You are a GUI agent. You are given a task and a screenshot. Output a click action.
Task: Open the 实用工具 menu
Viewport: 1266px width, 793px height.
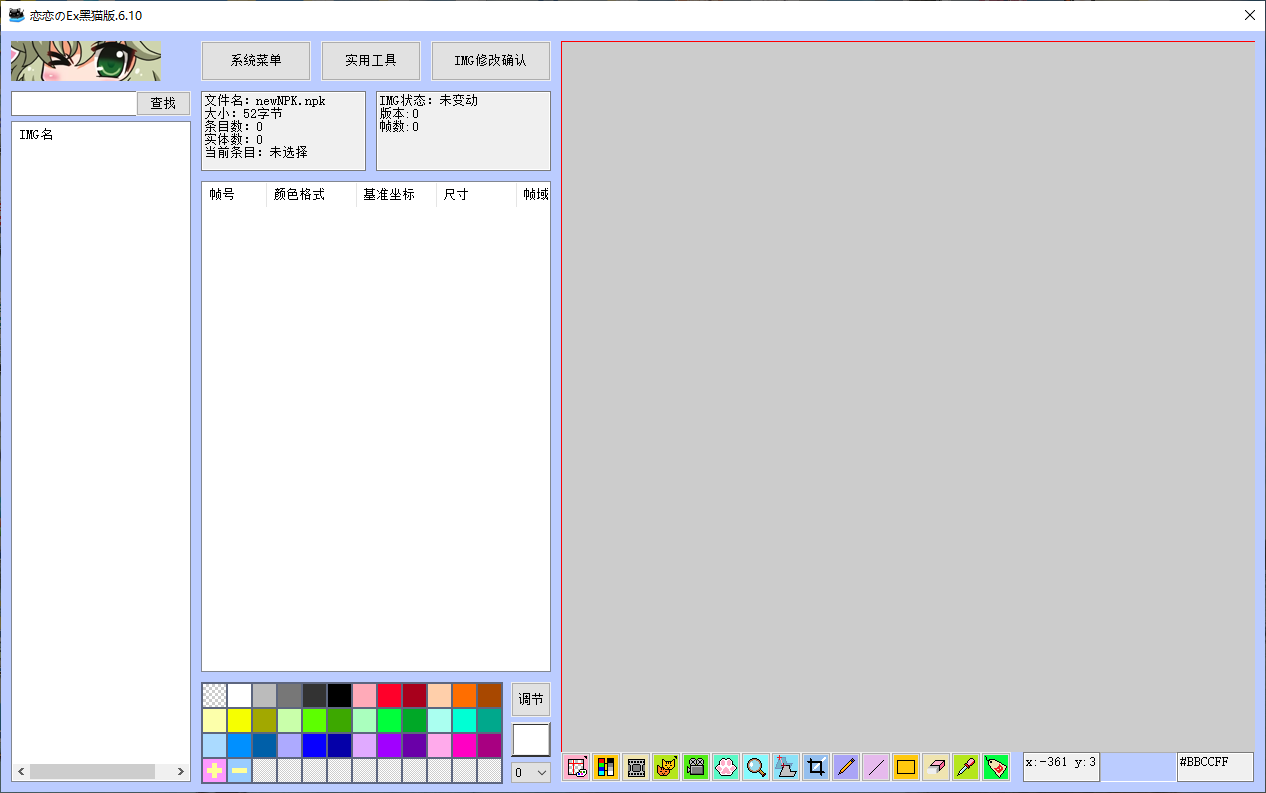(371, 60)
